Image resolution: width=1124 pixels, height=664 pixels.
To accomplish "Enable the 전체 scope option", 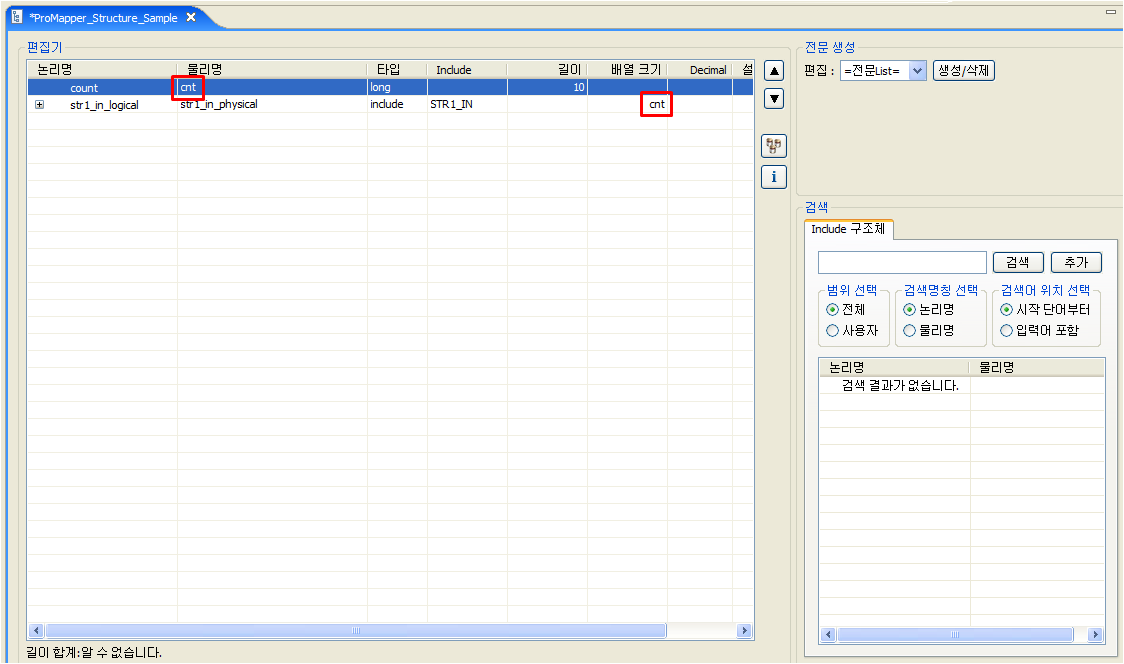I will pyautogui.click(x=831, y=309).
